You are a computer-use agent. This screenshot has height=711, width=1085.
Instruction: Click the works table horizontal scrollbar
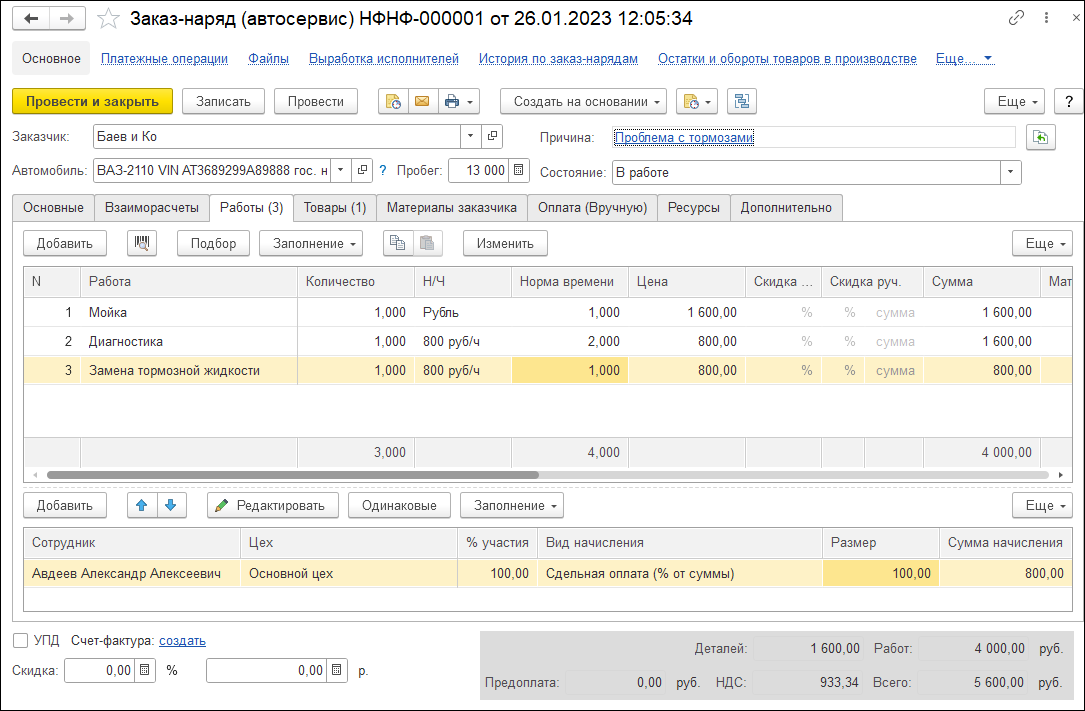point(292,475)
